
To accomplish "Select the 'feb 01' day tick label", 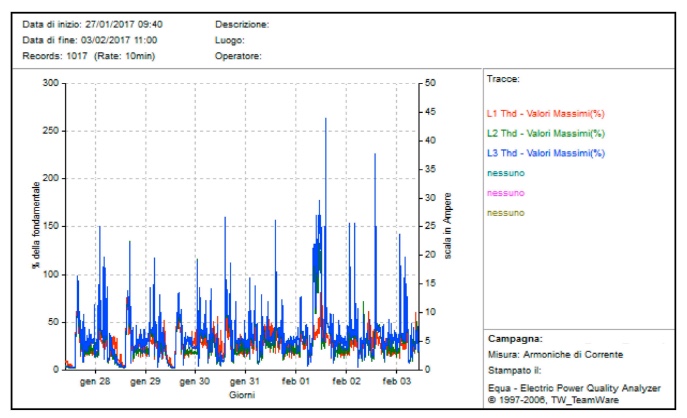I will coord(297,382).
